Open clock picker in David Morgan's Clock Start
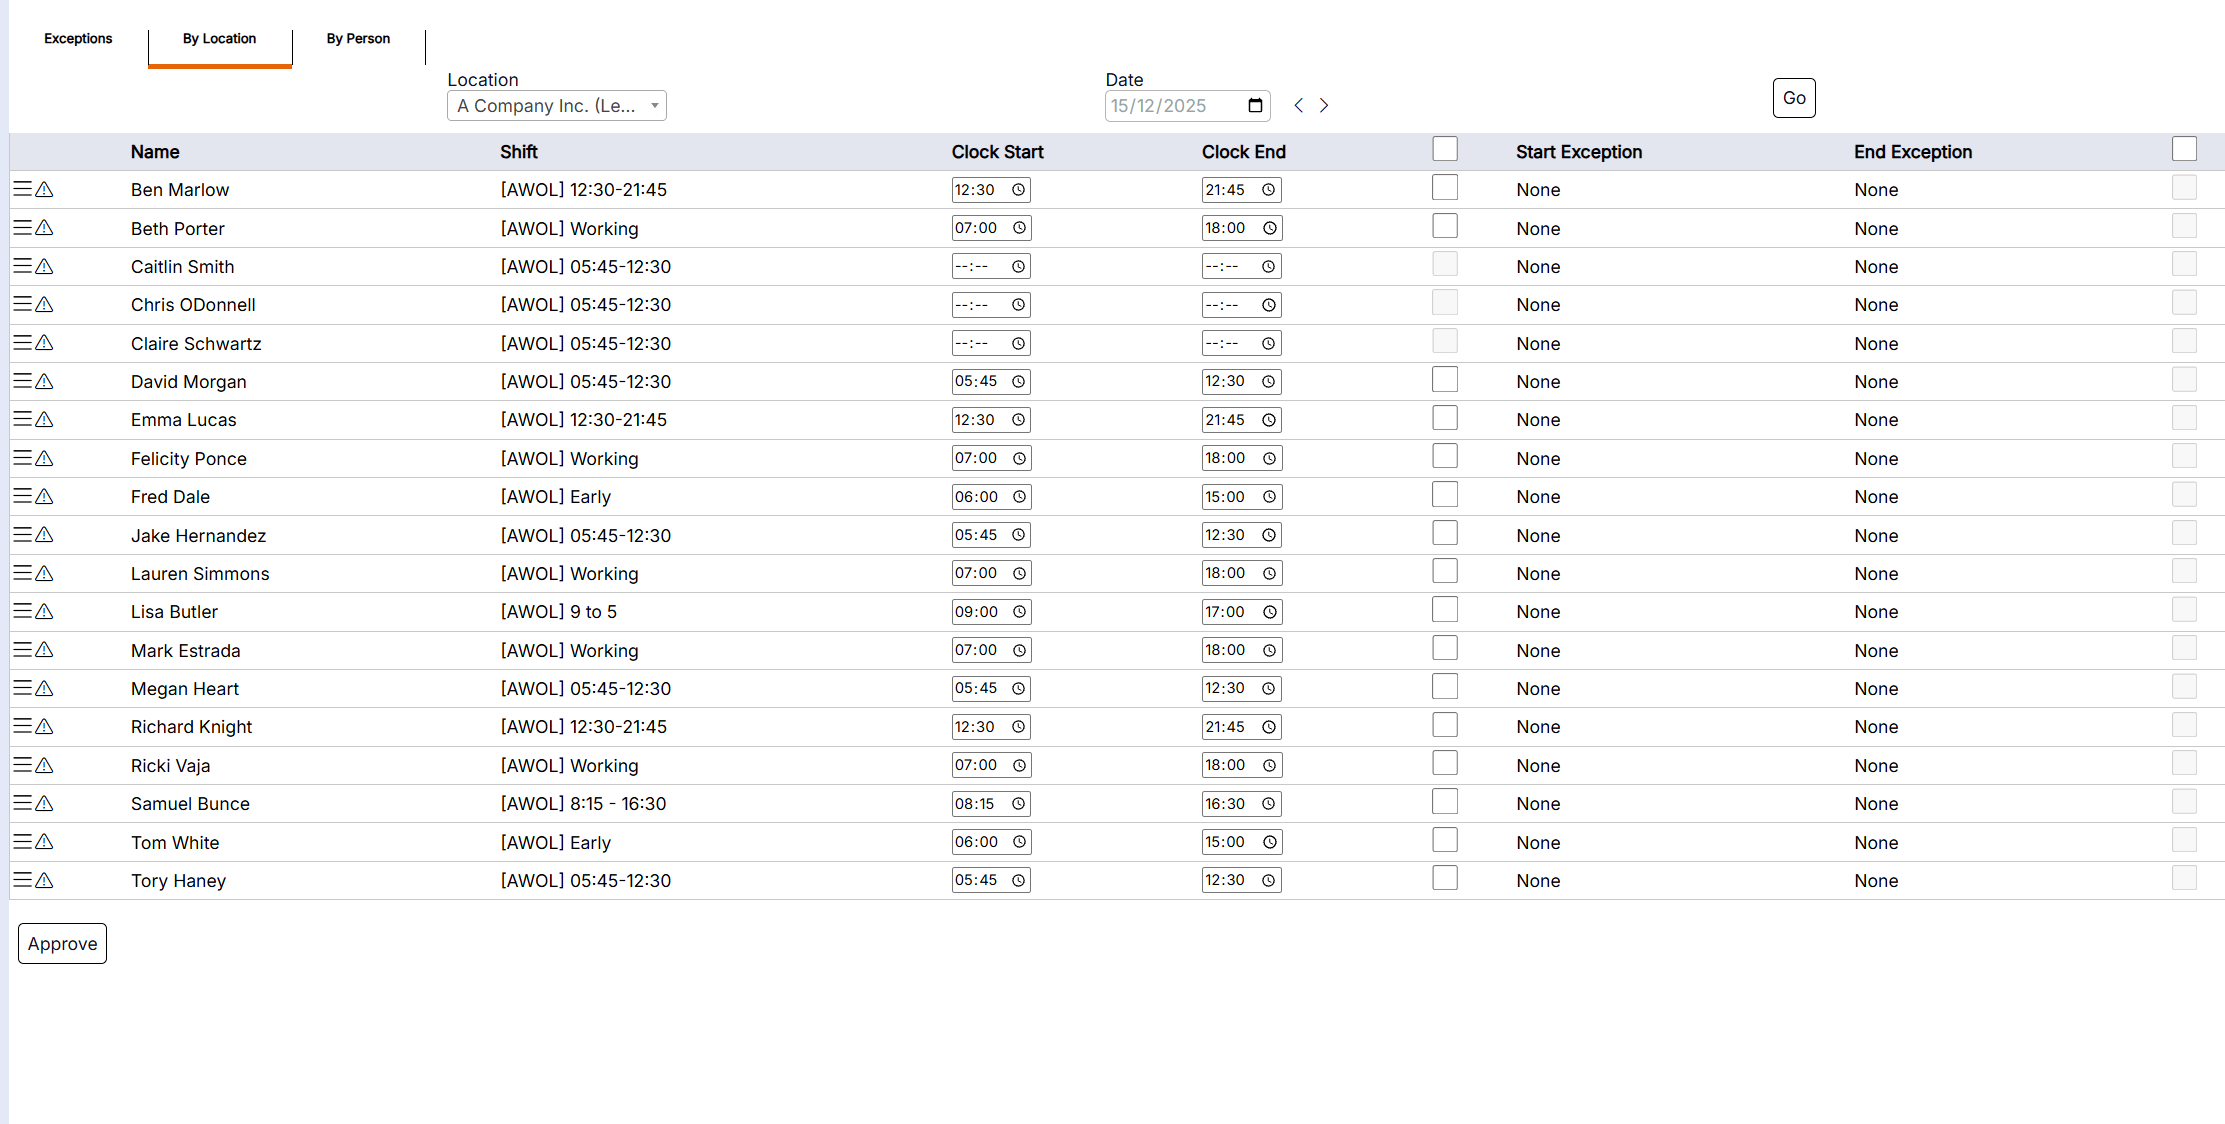The width and height of the screenshot is (2225, 1124). [1018, 381]
